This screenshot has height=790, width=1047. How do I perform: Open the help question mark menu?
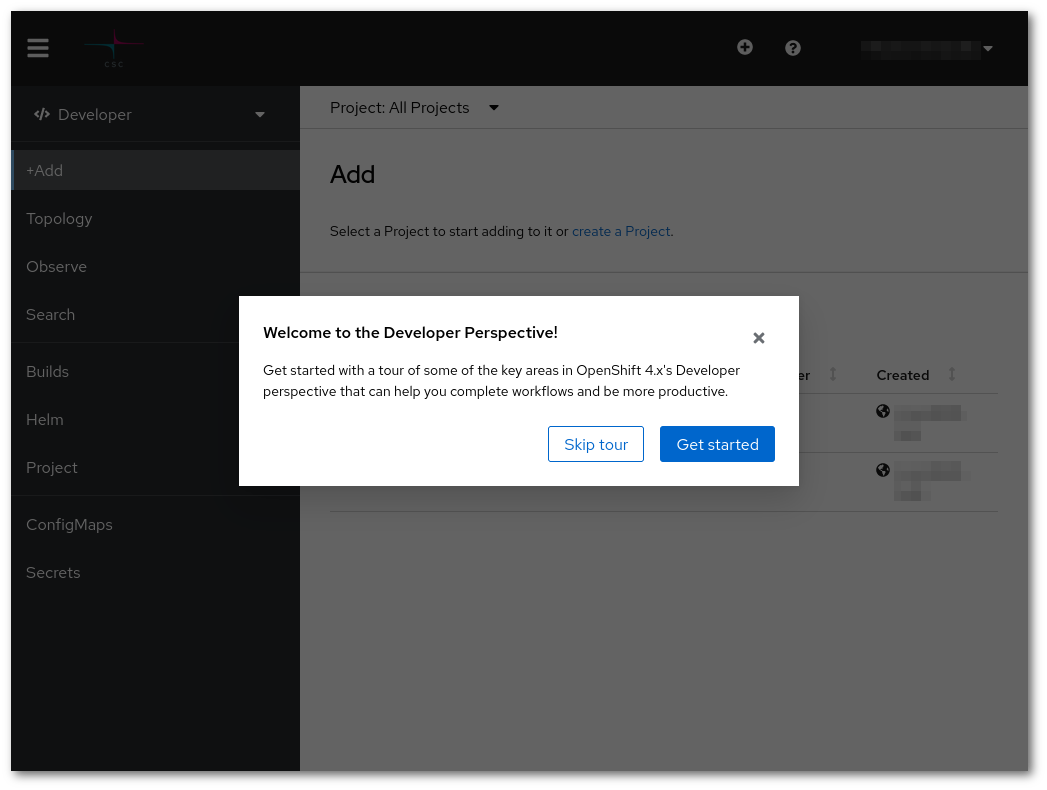793,48
